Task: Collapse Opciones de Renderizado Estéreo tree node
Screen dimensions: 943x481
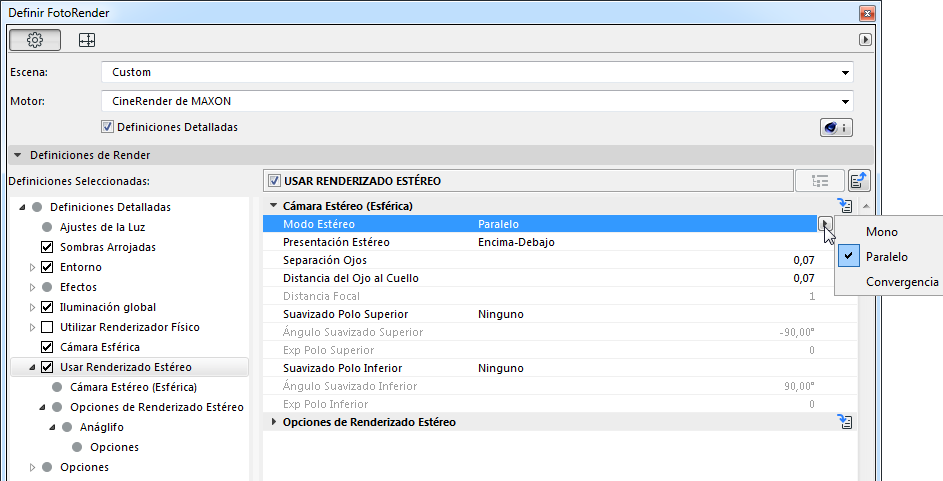Action: click(x=42, y=408)
